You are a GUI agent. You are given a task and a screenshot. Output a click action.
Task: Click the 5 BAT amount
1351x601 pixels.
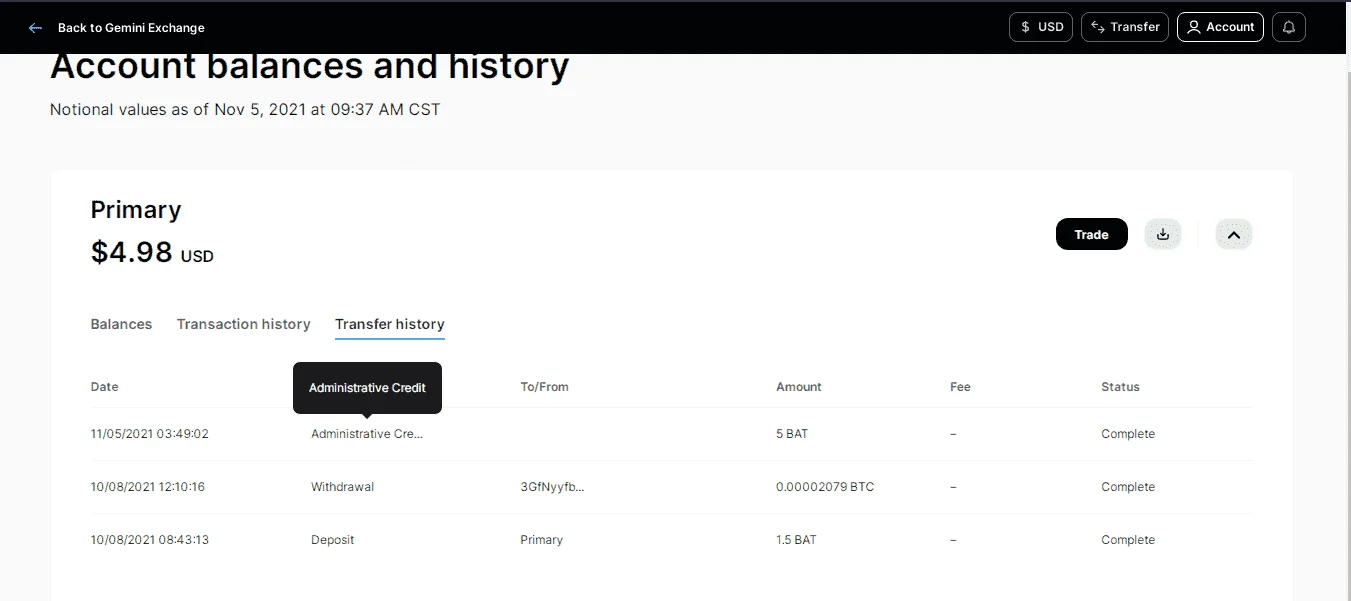792,434
